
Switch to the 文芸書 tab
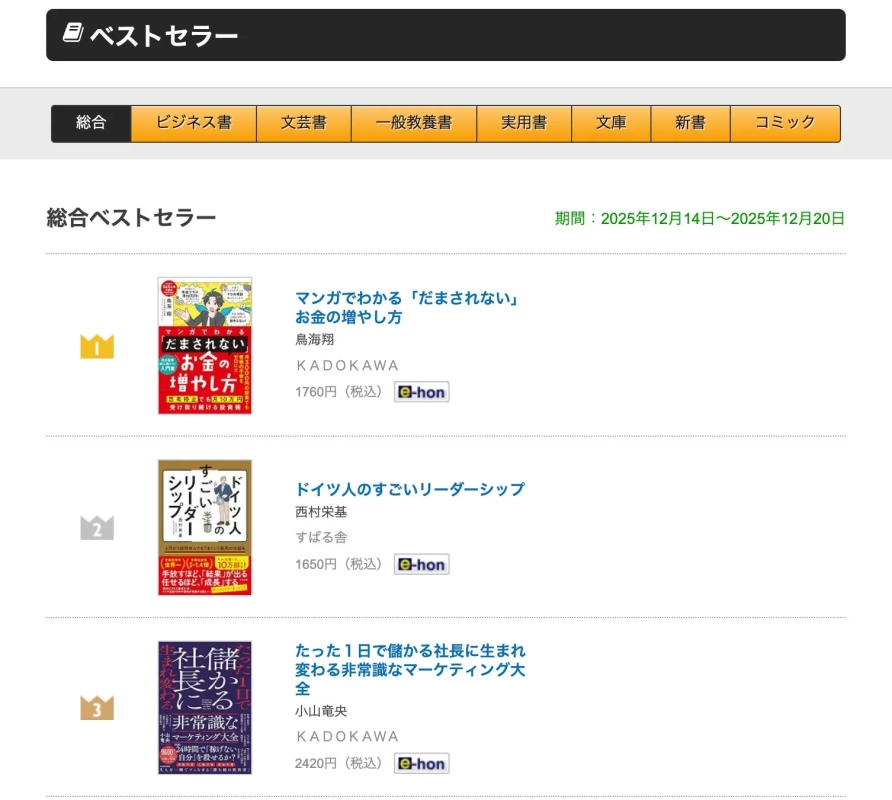304,122
